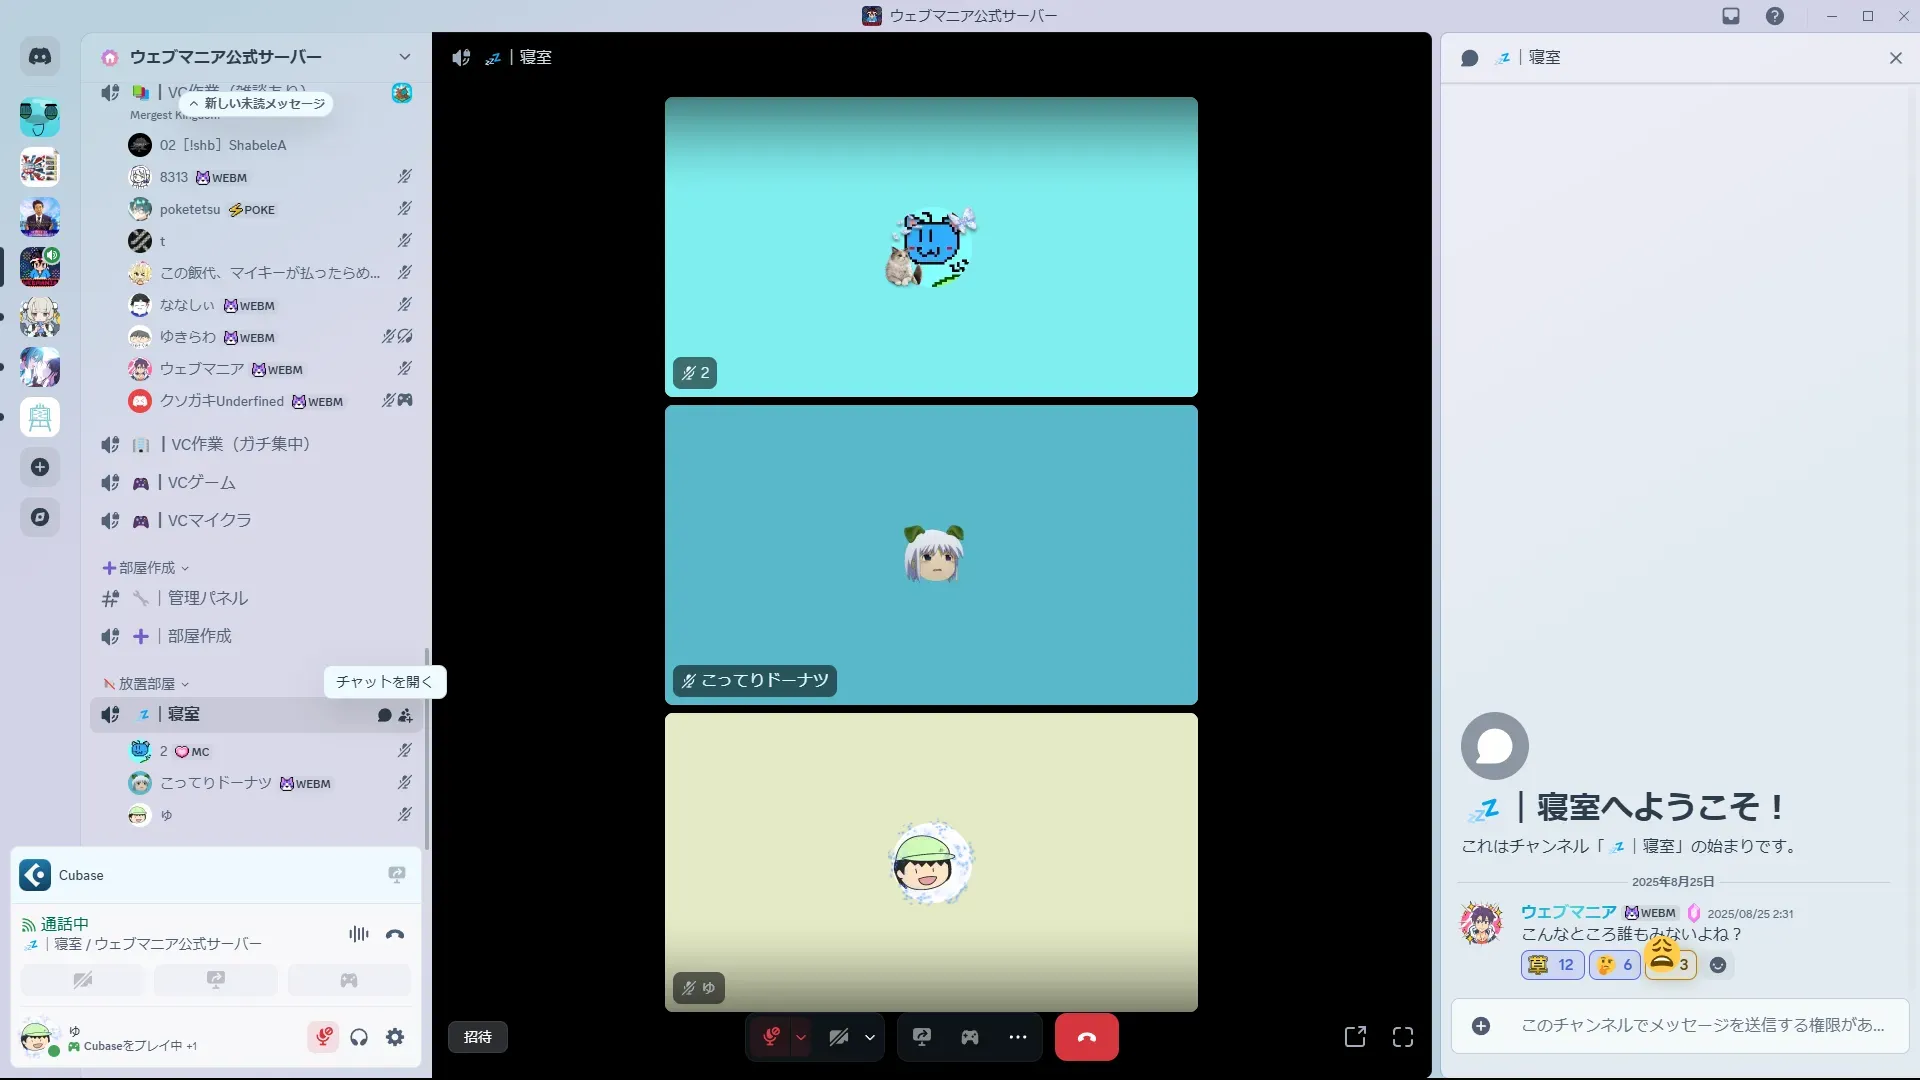Click the 招待 invite button
This screenshot has height=1080, width=1920.
pyautogui.click(x=478, y=1037)
